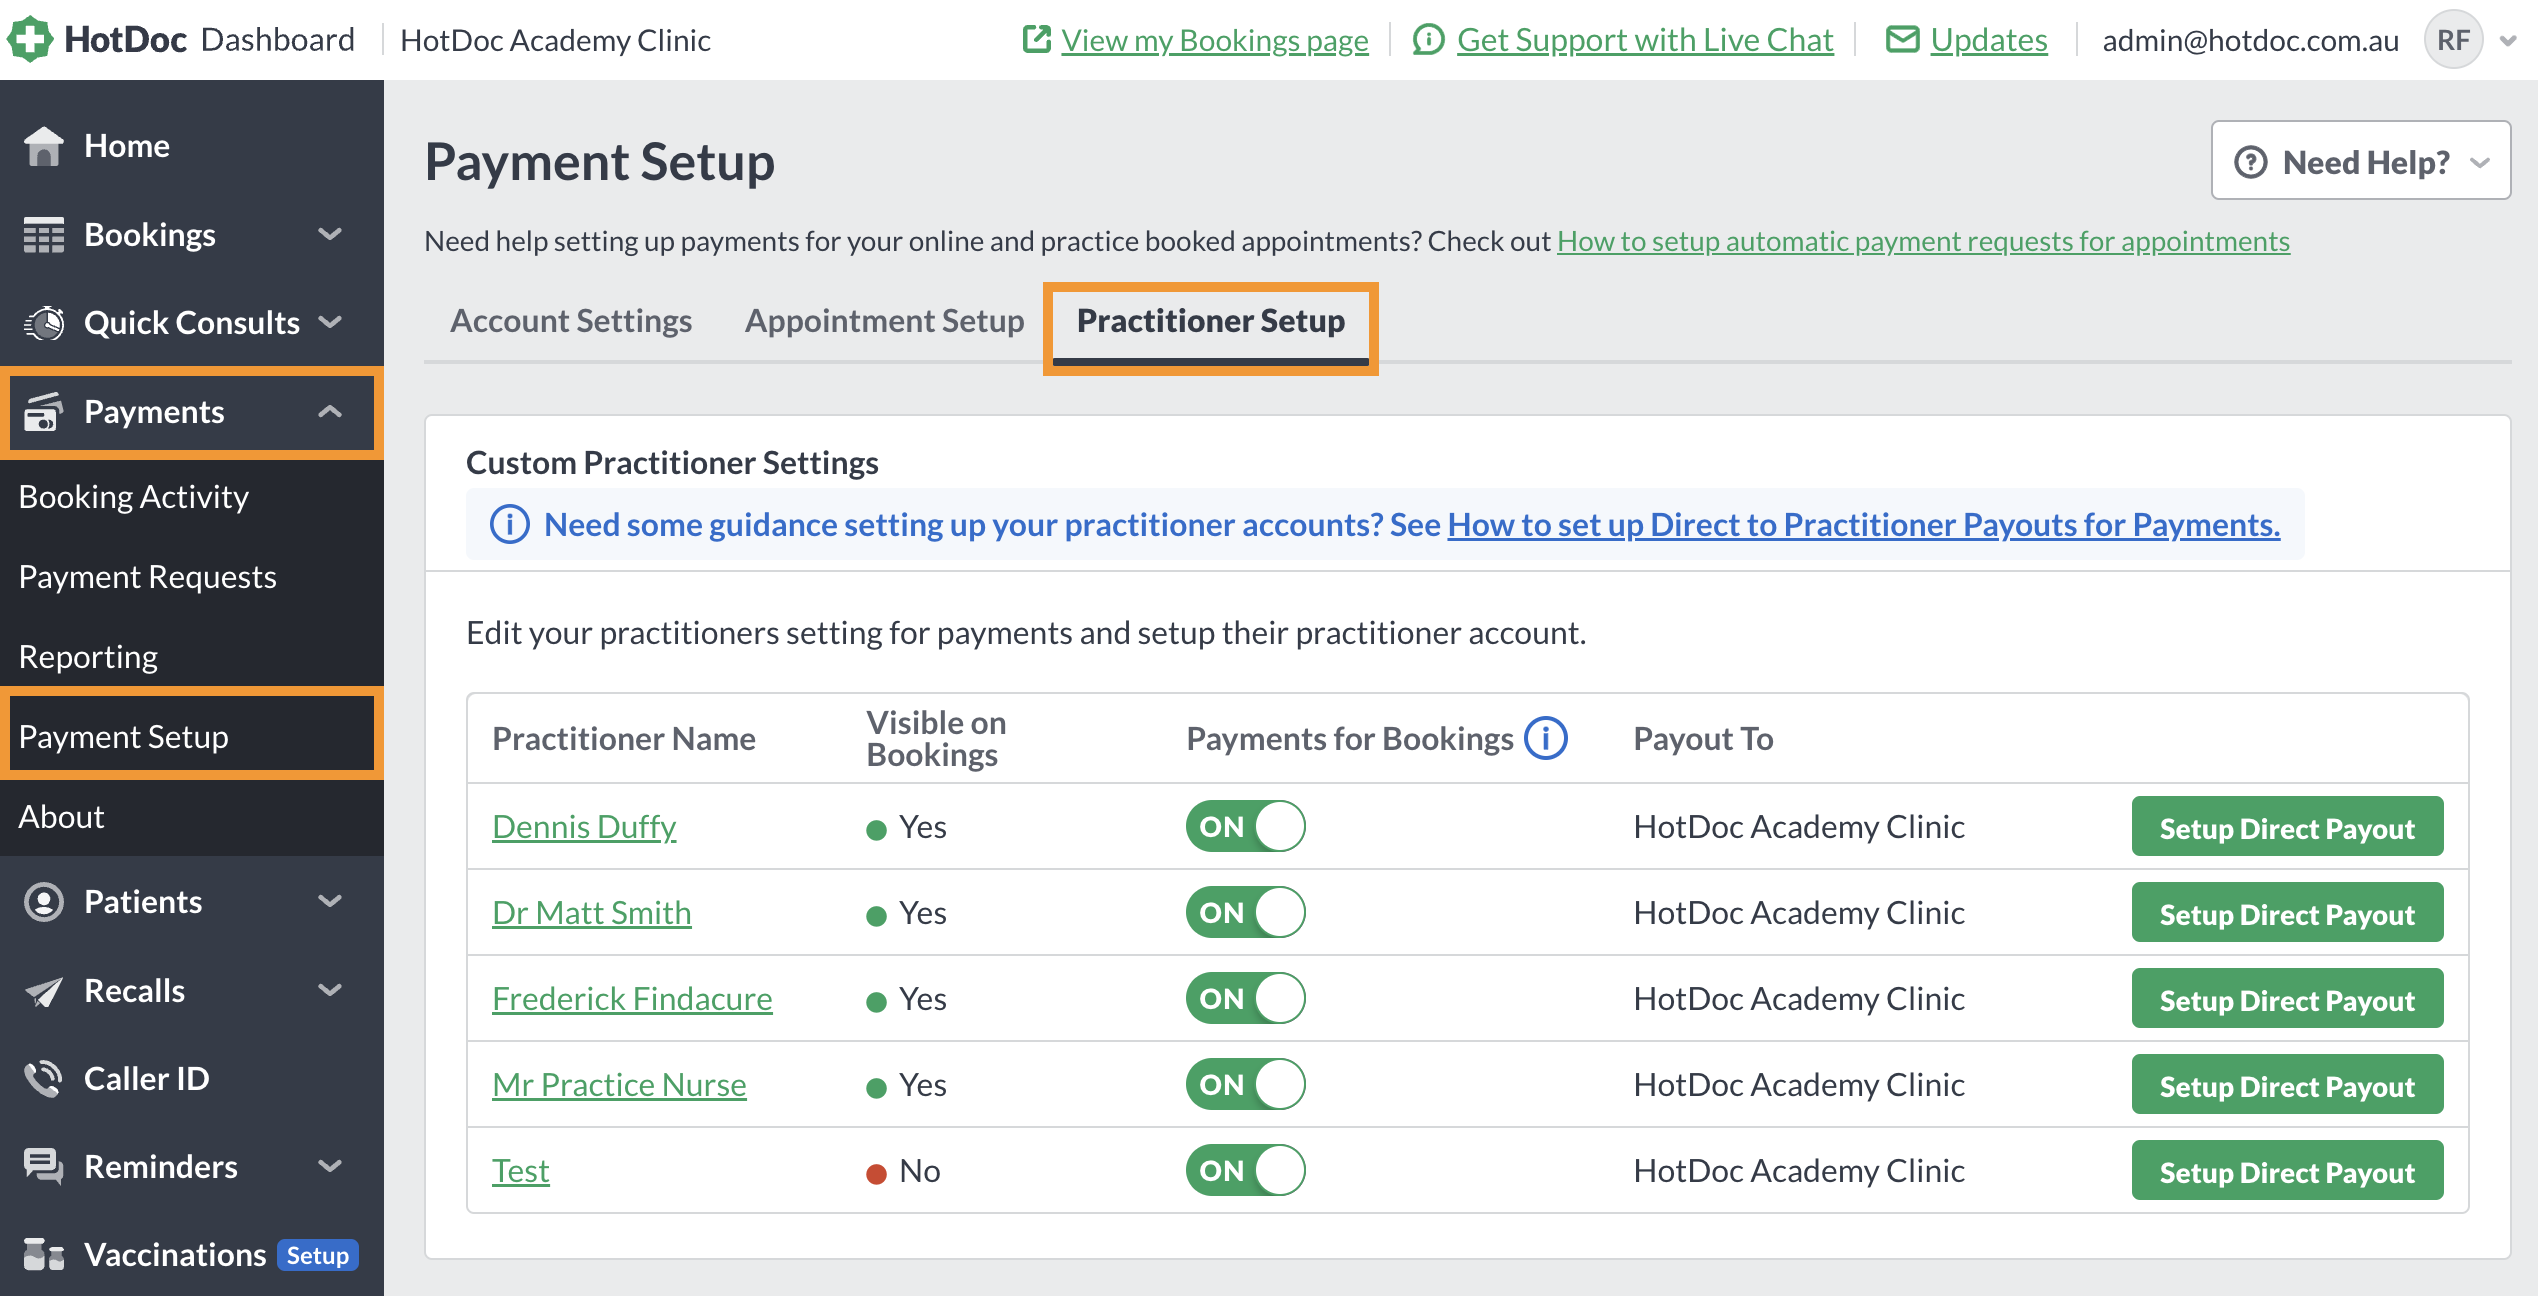Click Setup Direct Payout for Dr Matt Smith
Screen dimensions: 2538x1296
(2287, 913)
